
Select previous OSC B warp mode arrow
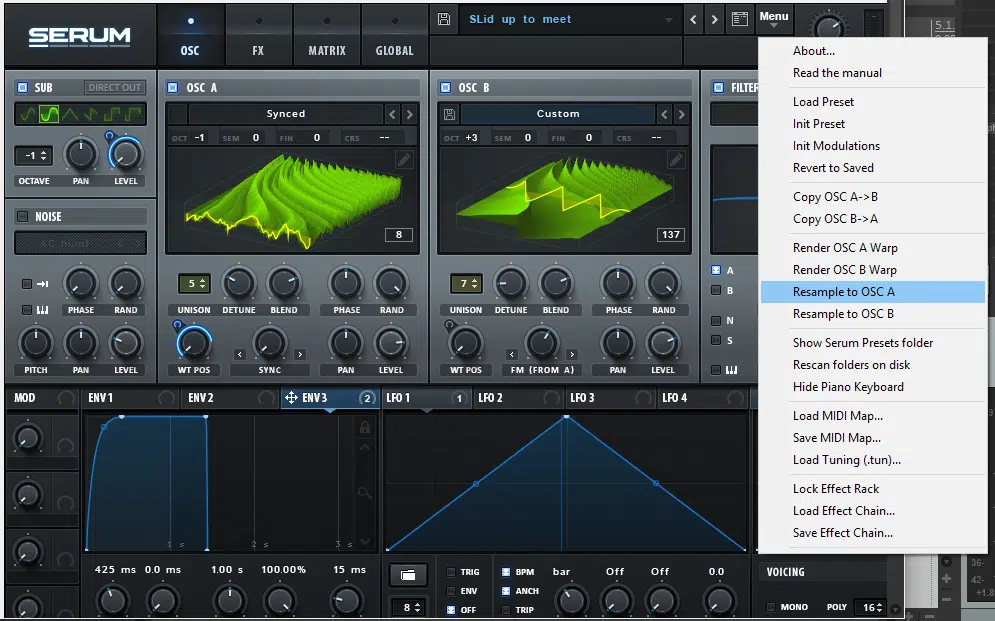coord(511,355)
